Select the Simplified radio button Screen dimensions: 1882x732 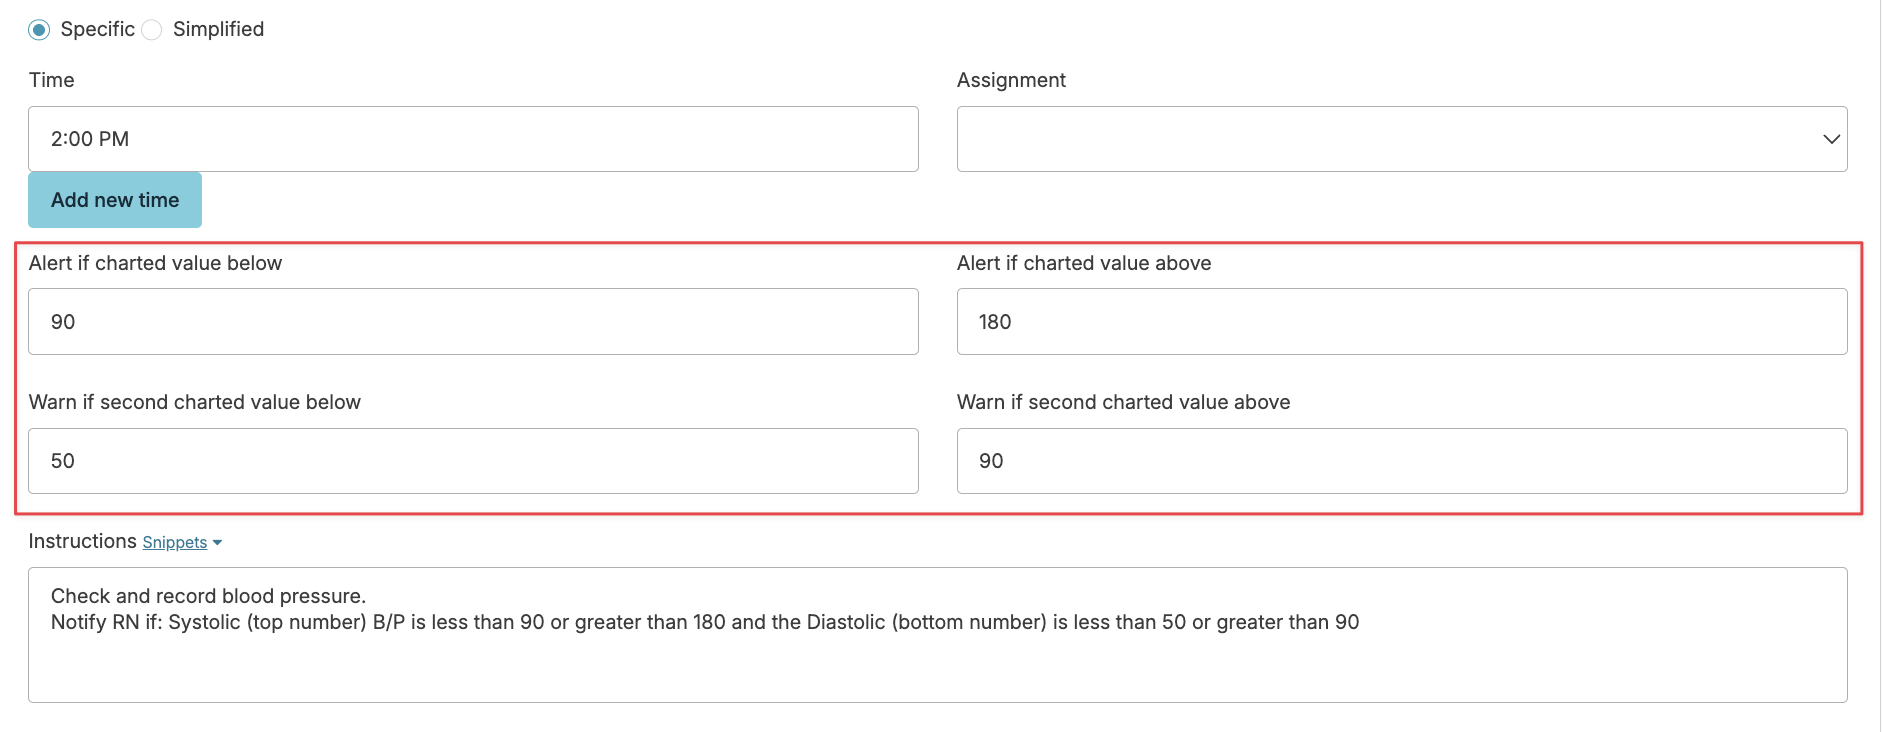[152, 30]
